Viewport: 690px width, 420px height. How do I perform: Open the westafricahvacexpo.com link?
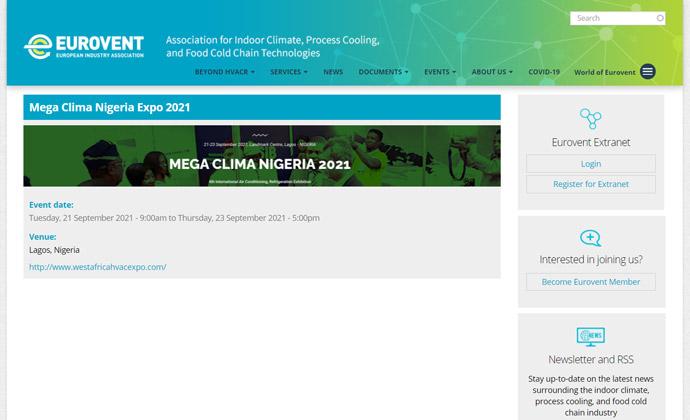(x=98, y=267)
